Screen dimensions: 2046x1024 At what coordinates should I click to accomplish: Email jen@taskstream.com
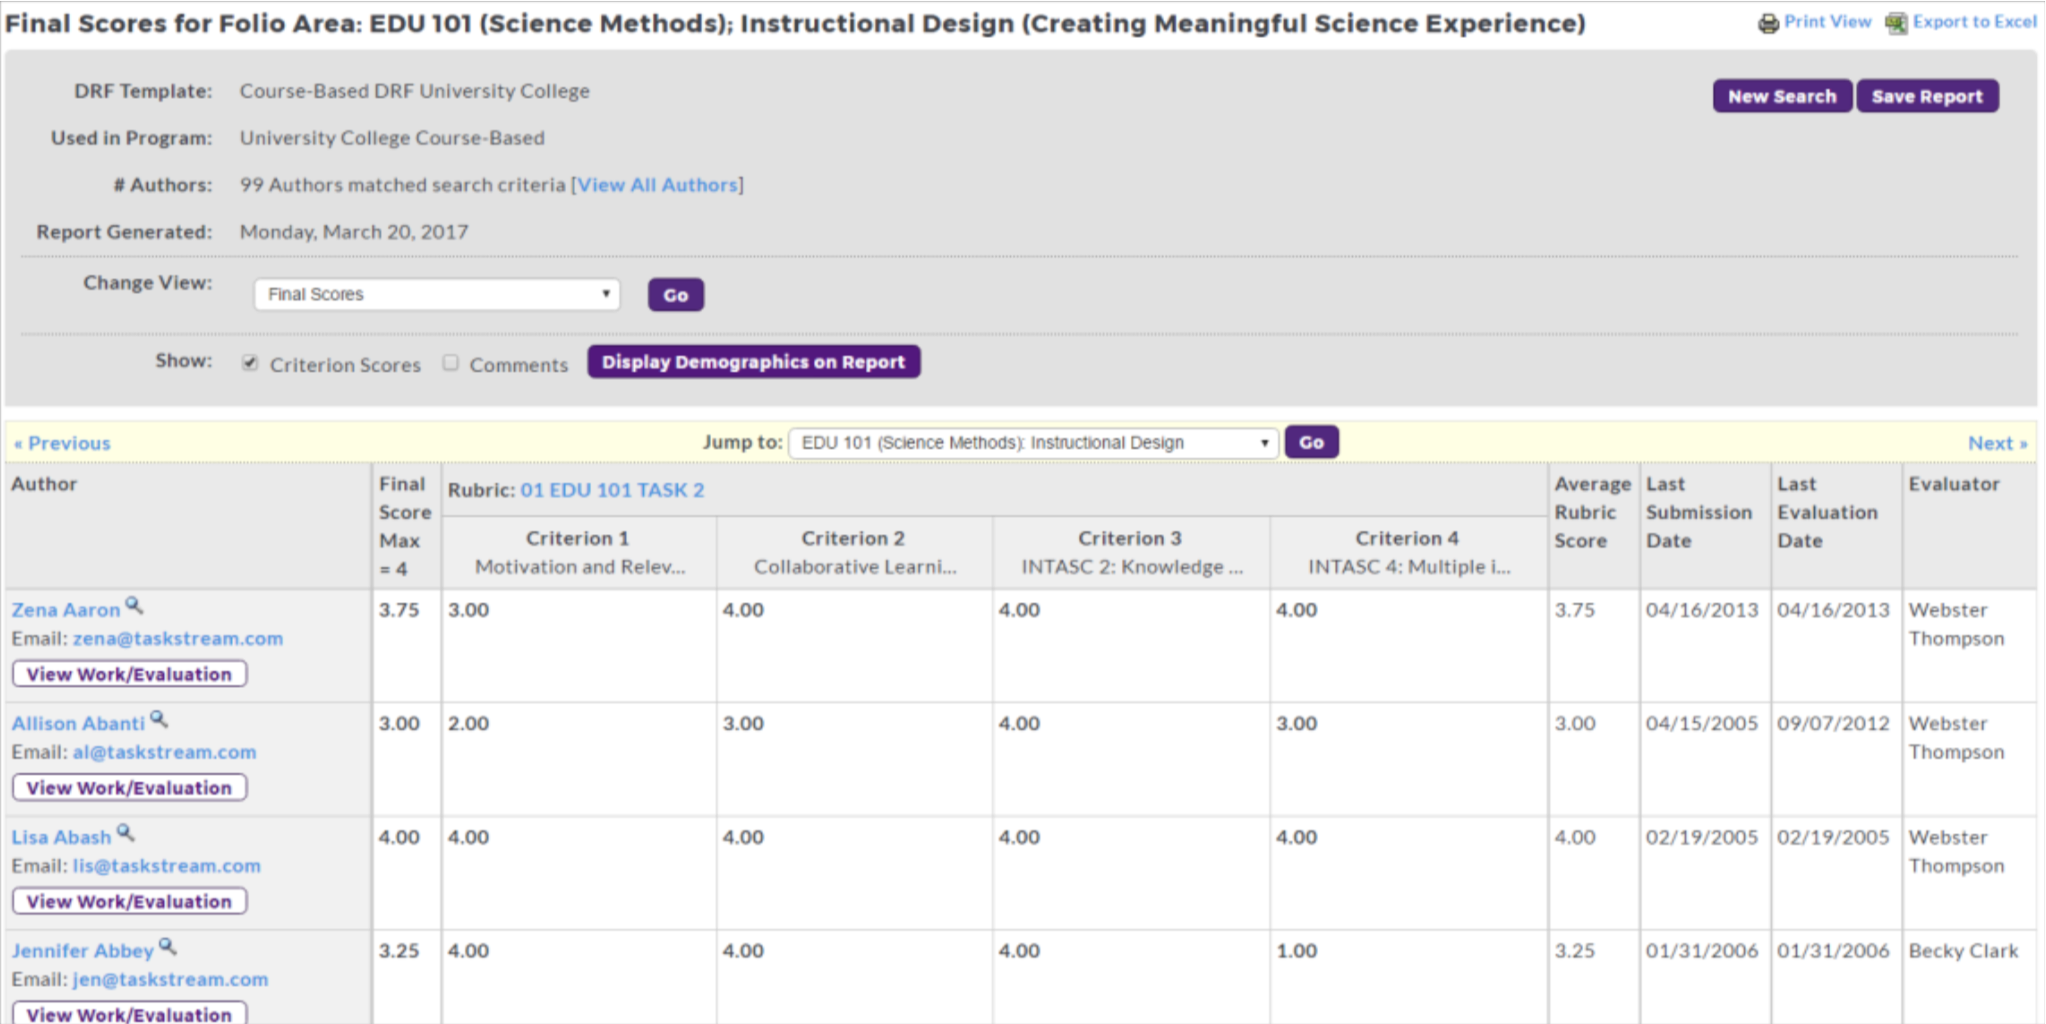click(170, 979)
